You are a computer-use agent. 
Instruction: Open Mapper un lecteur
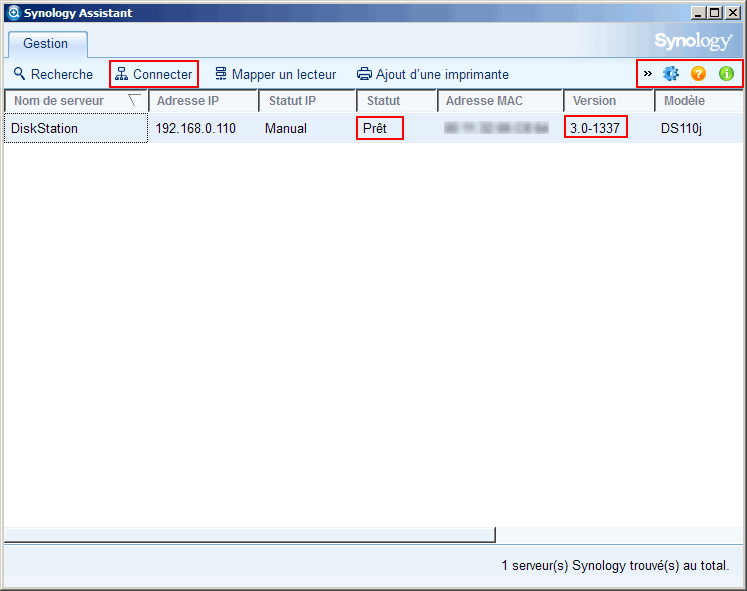pos(276,74)
